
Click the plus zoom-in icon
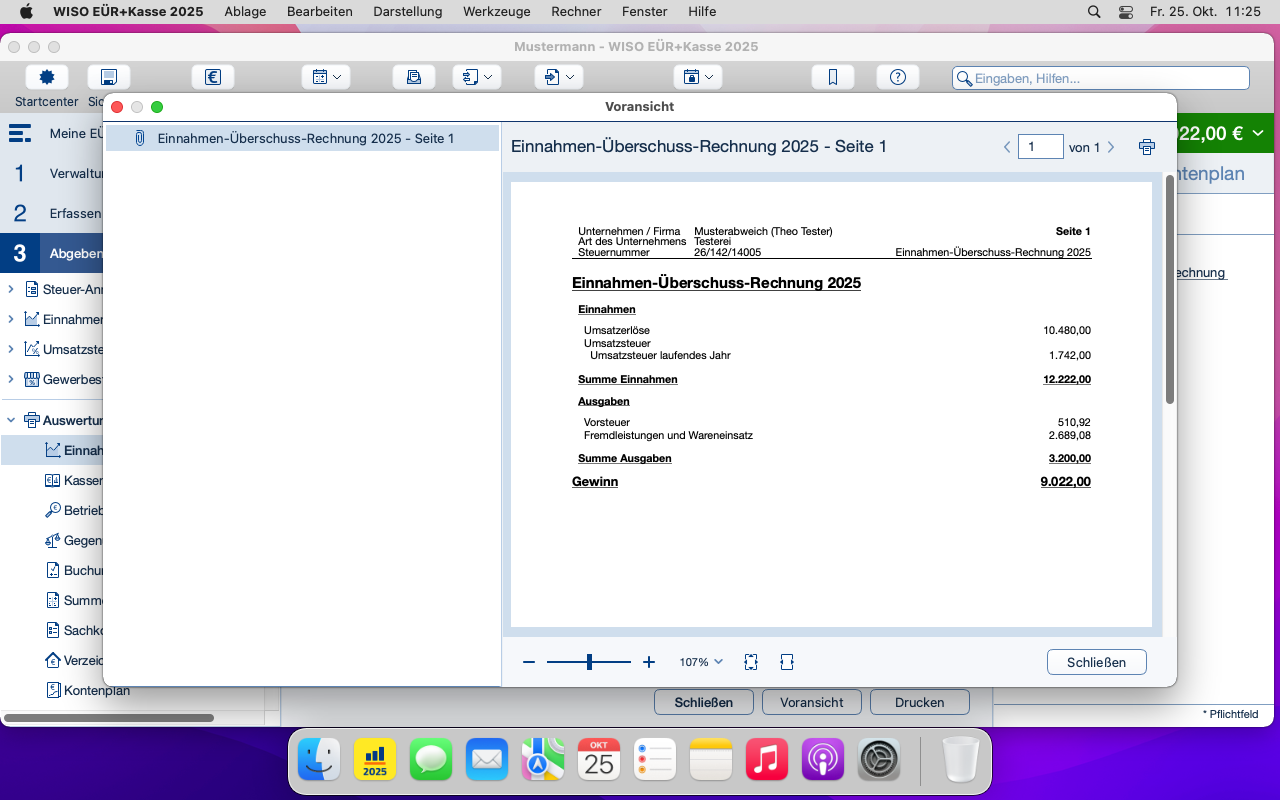[649, 662]
